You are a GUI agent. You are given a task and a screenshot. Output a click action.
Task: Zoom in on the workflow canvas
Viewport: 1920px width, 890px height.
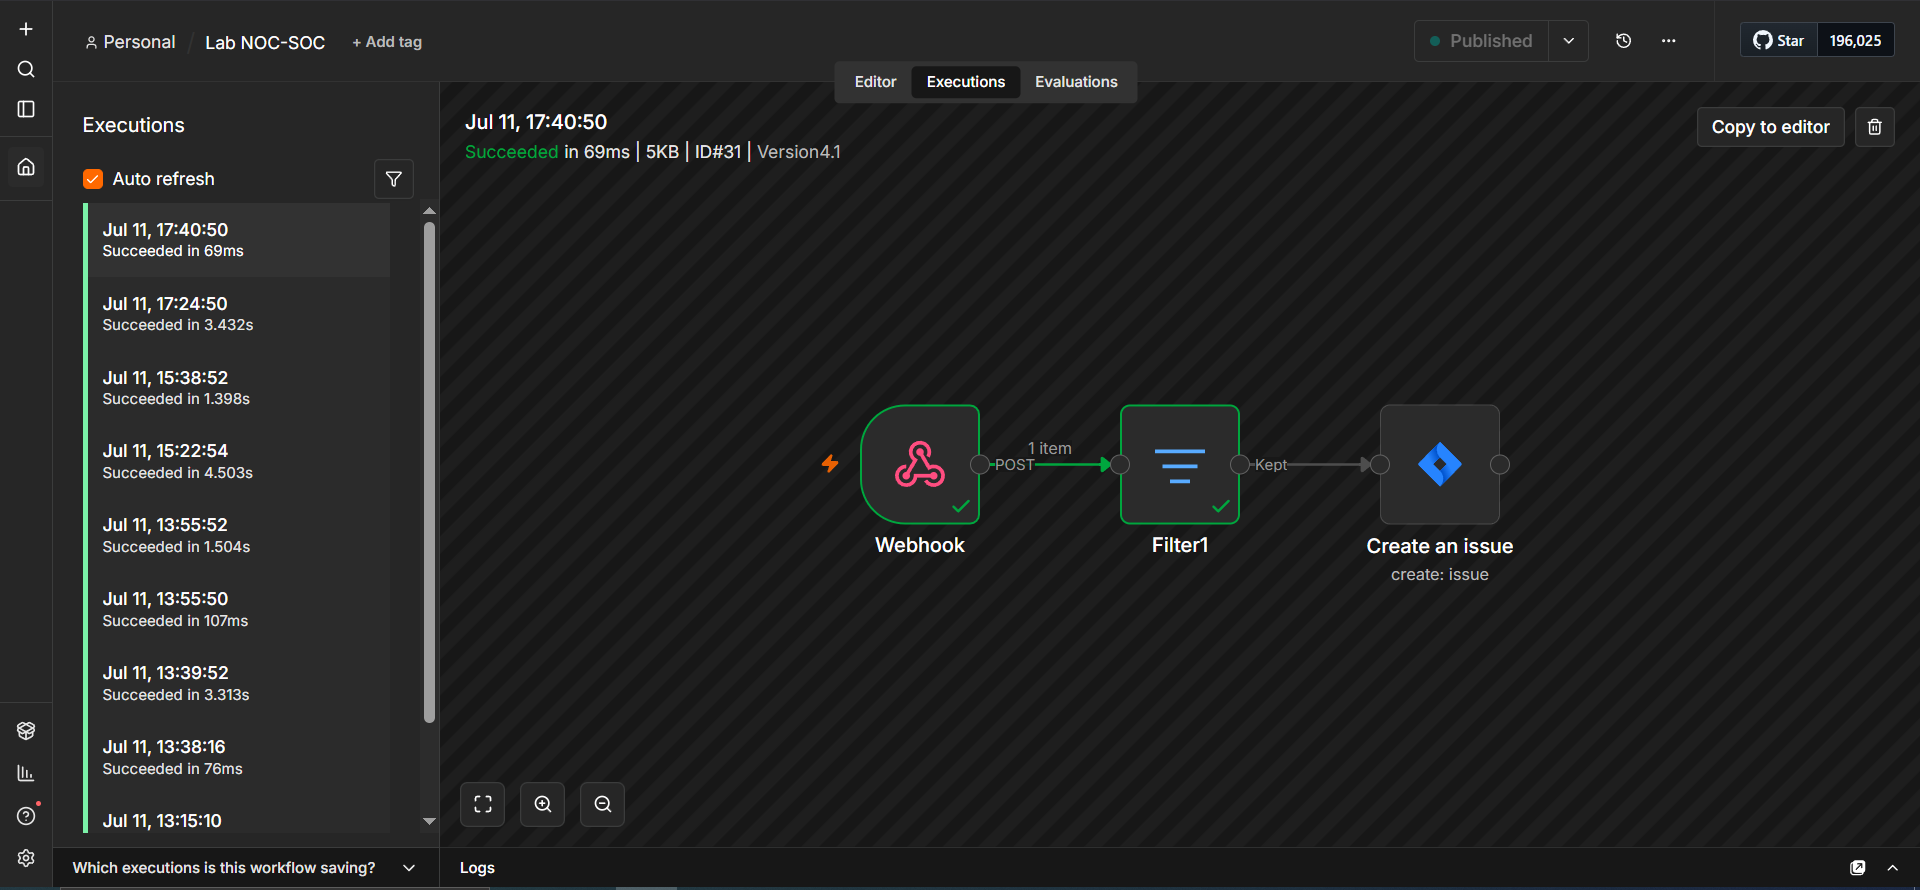[543, 804]
